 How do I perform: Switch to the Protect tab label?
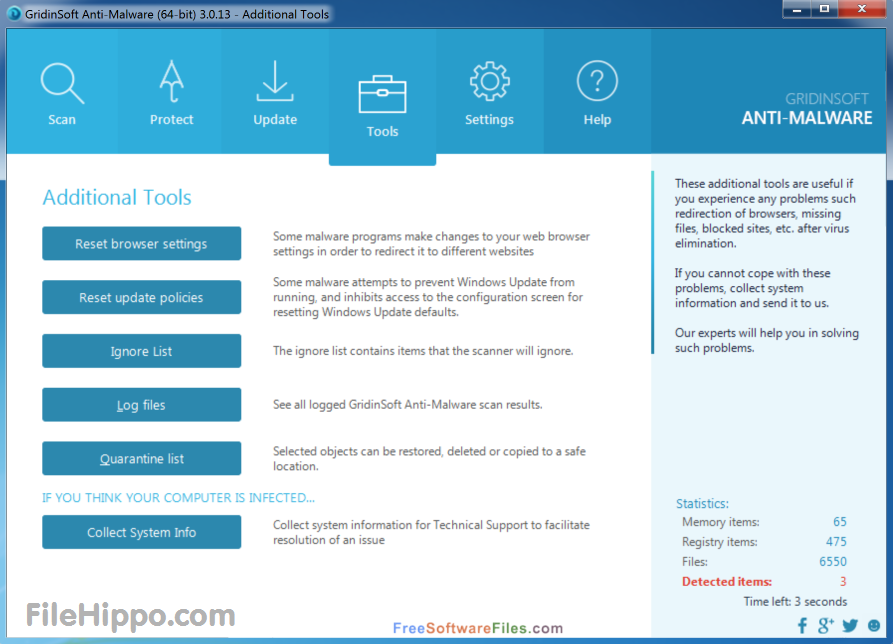[x=171, y=120]
